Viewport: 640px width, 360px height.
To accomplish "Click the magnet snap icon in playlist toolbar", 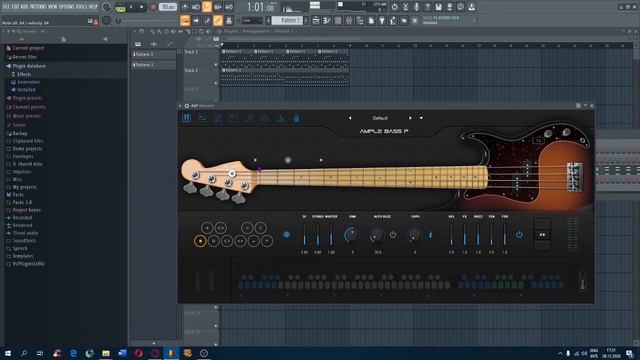I will coord(141,31).
